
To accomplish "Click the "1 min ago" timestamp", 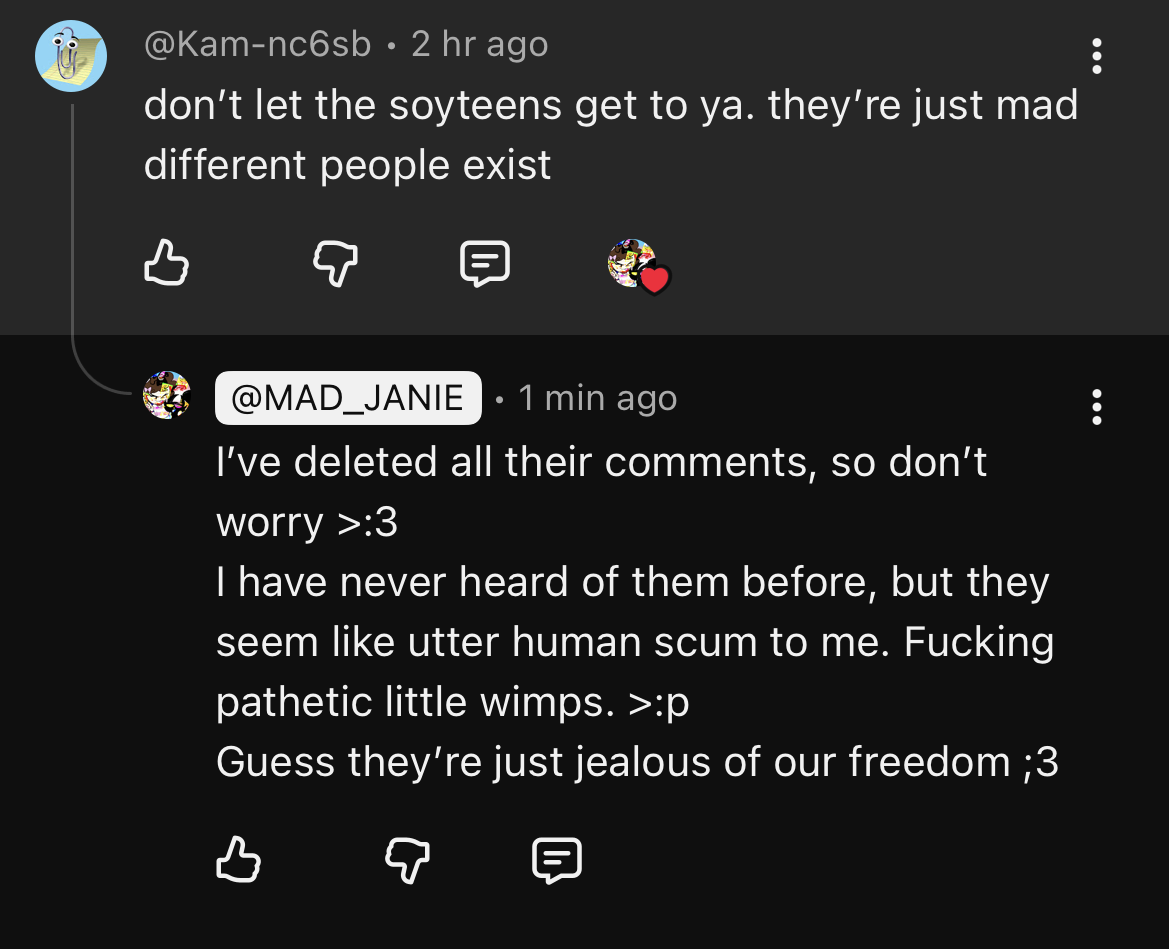I will pyautogui.click(x=598, y=398).
